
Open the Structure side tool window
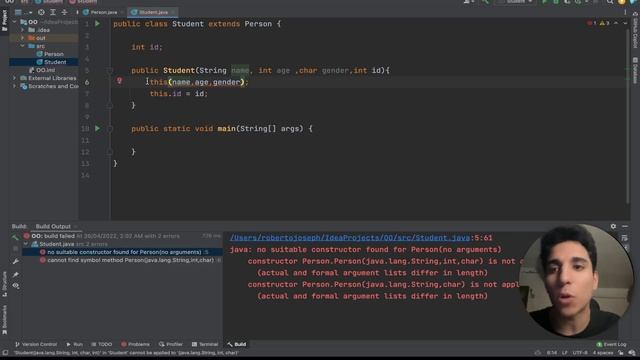pos(4,284)
